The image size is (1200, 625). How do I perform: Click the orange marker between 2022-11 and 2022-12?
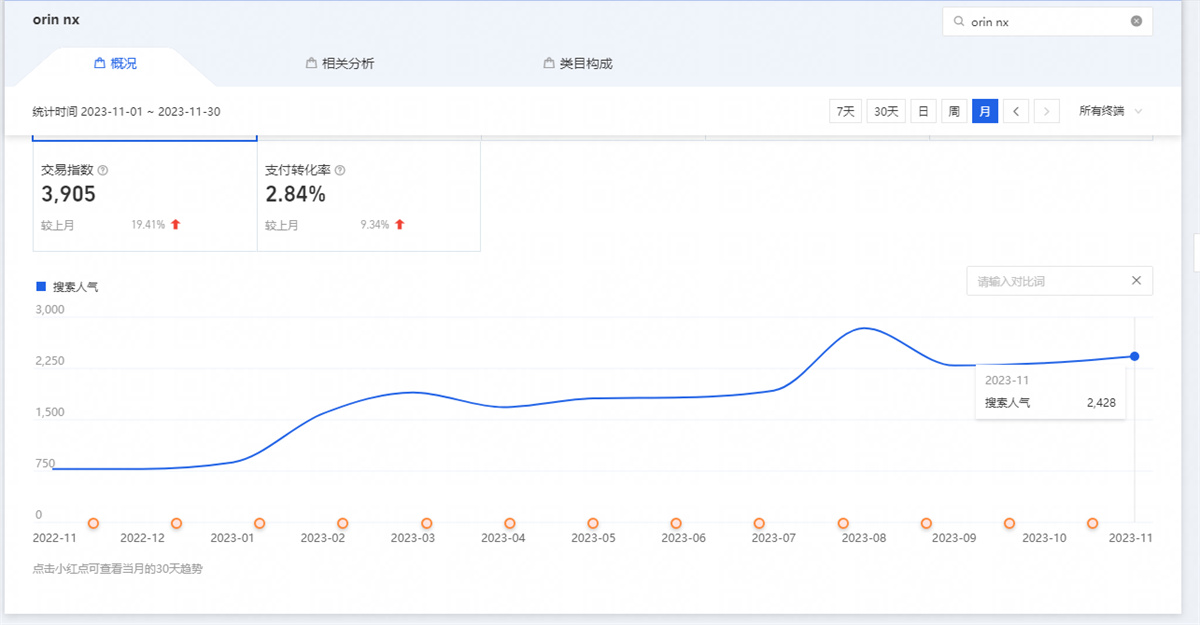pyautogui.click(x=93, y=523)
